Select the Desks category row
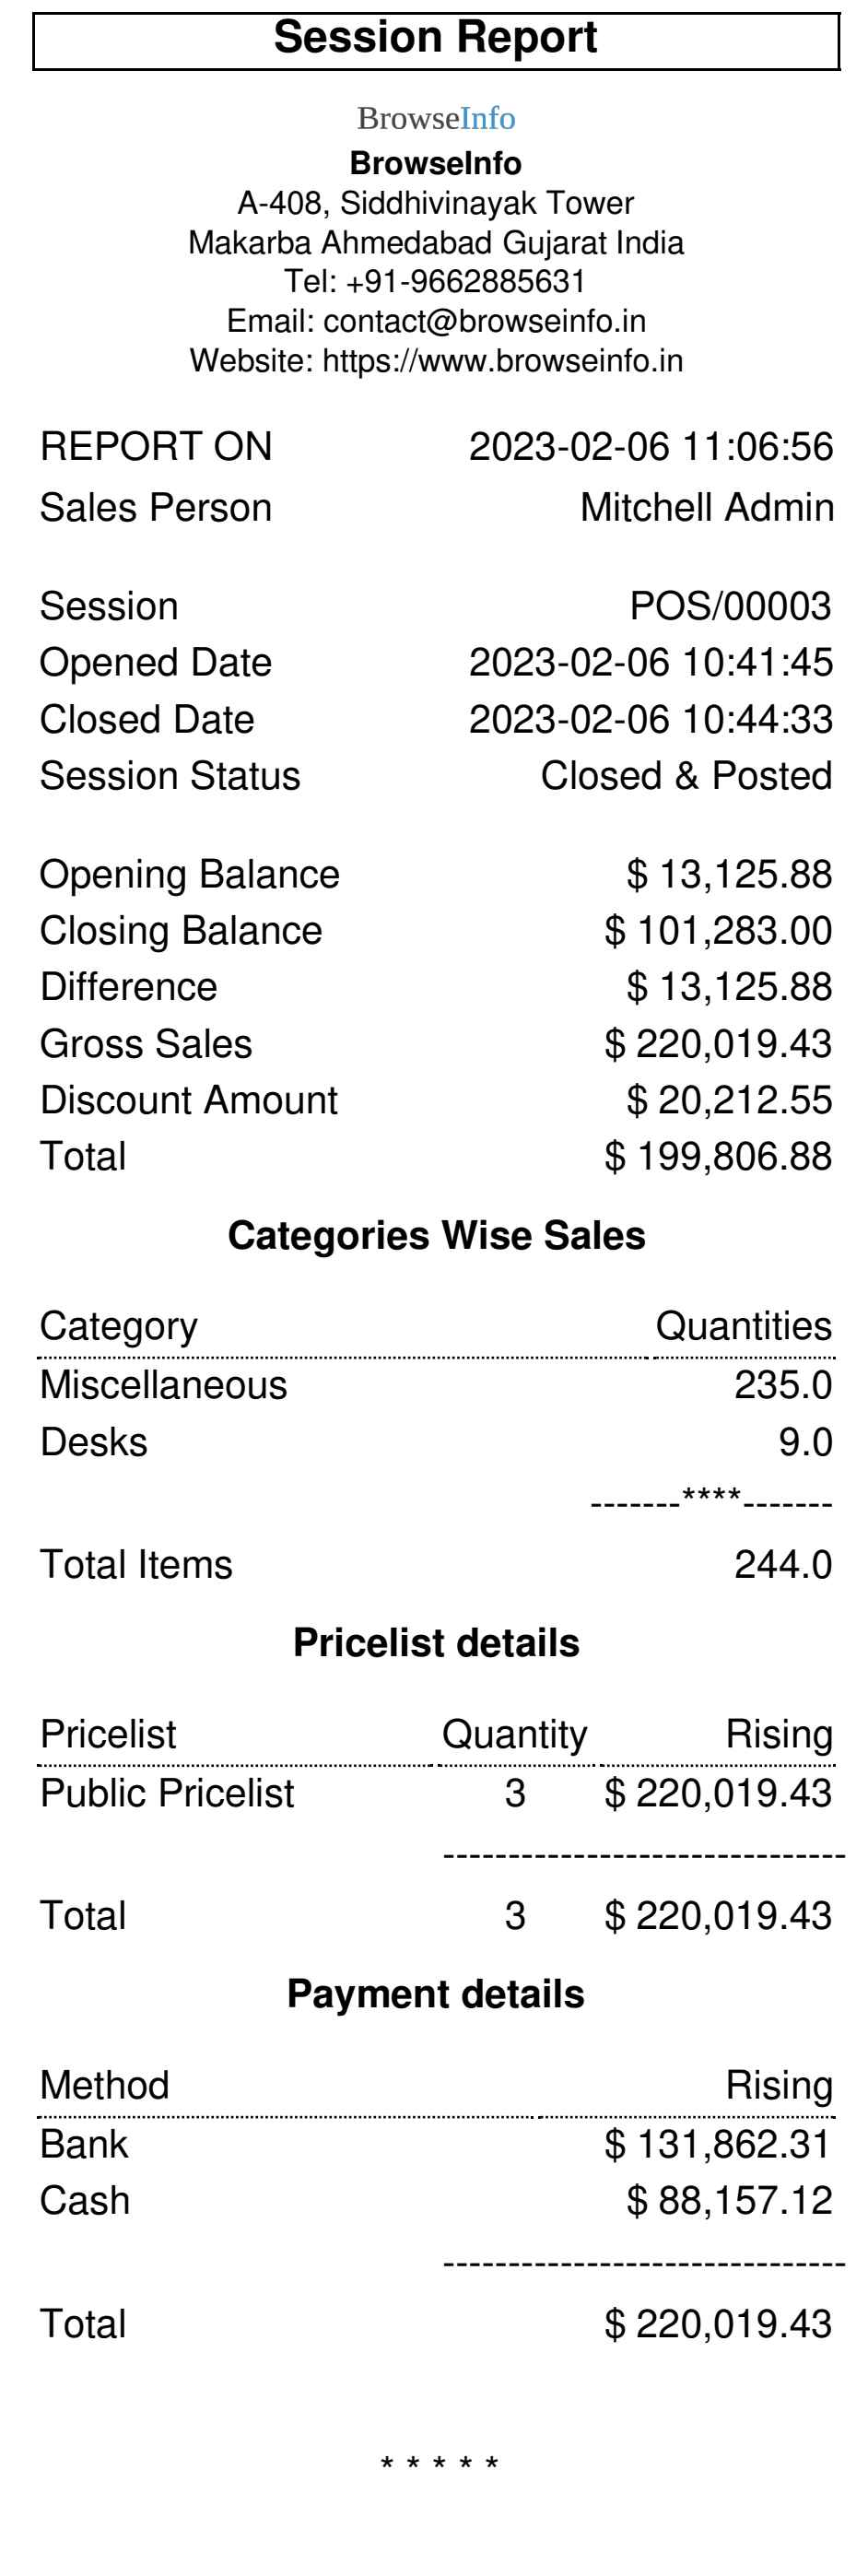This screenshot has height=2576, width=868. (x=436, y=1442)
